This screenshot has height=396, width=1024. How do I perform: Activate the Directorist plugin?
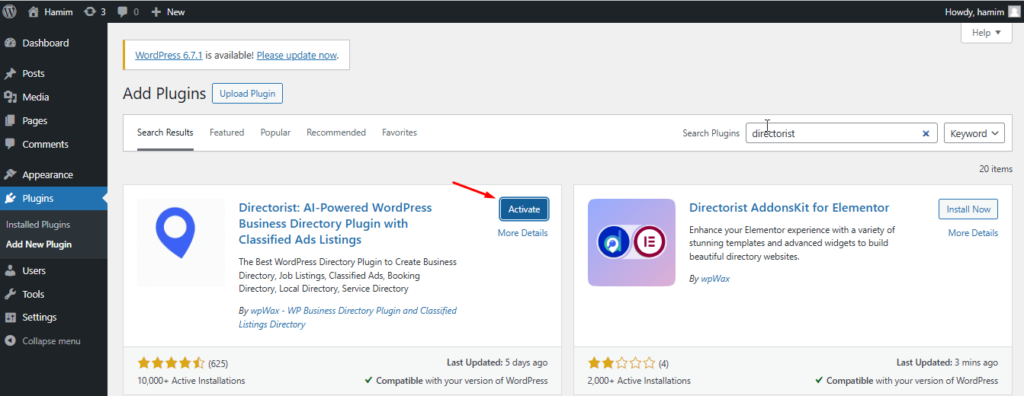(524, 209)
